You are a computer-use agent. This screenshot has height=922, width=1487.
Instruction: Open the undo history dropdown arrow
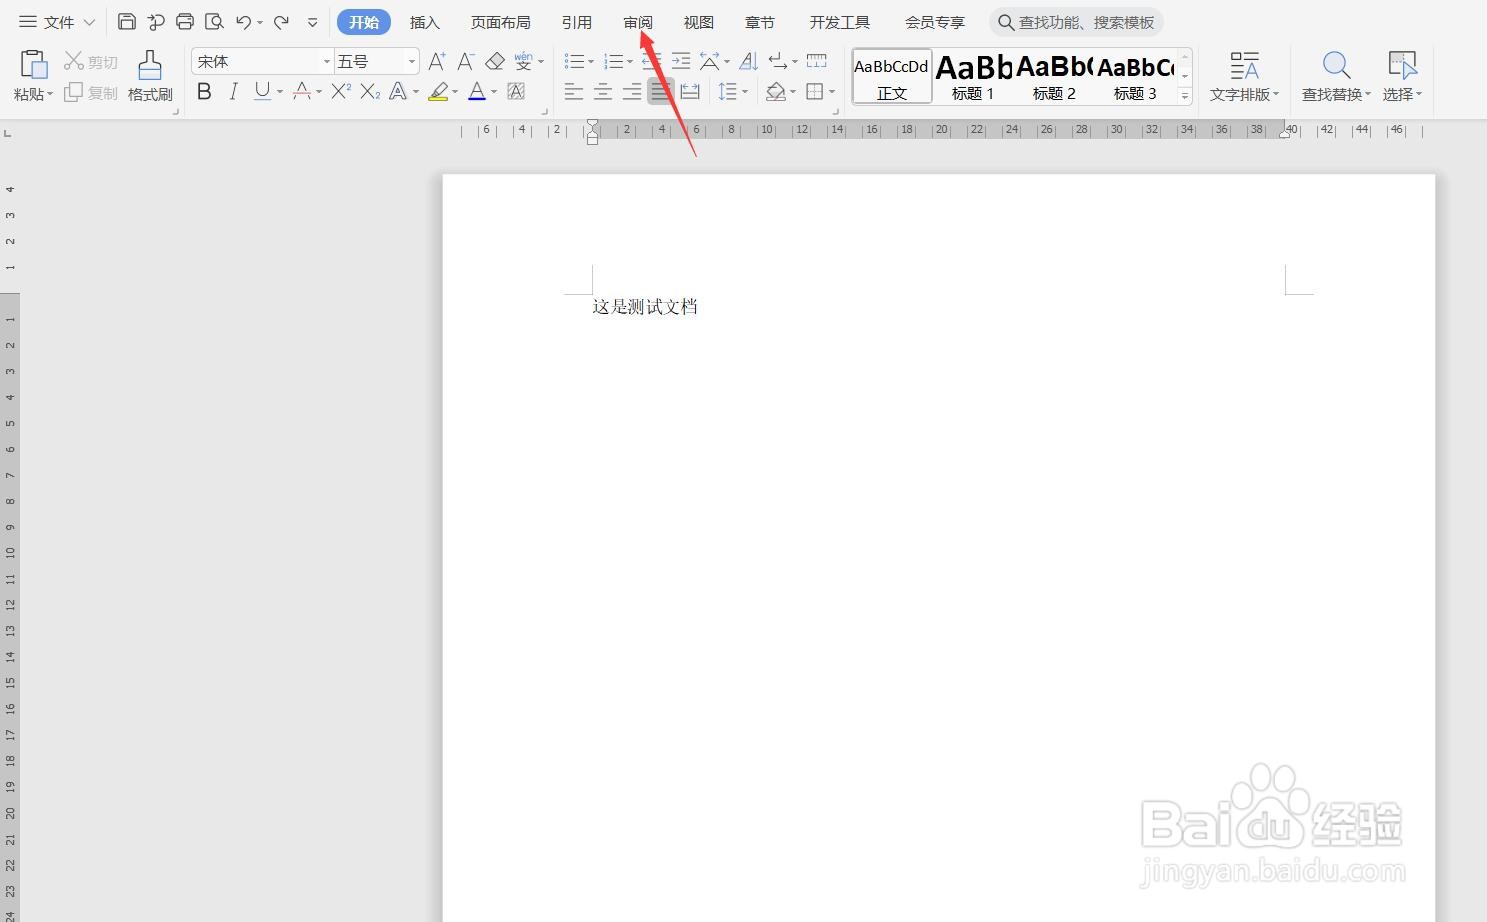[x=260, y=22]
